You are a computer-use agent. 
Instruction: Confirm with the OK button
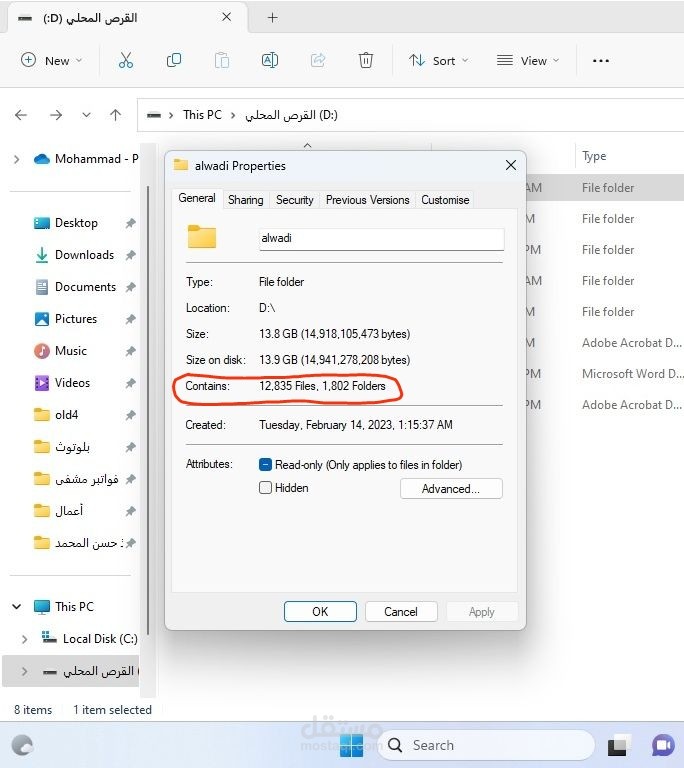[x=320, y=612]
